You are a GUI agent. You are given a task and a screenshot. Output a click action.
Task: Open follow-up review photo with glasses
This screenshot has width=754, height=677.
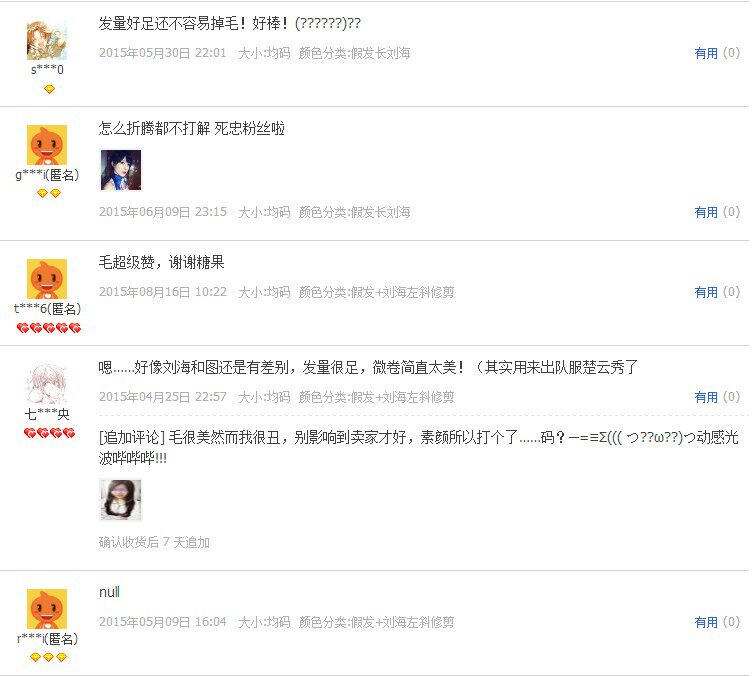click(x=121, y=500)
